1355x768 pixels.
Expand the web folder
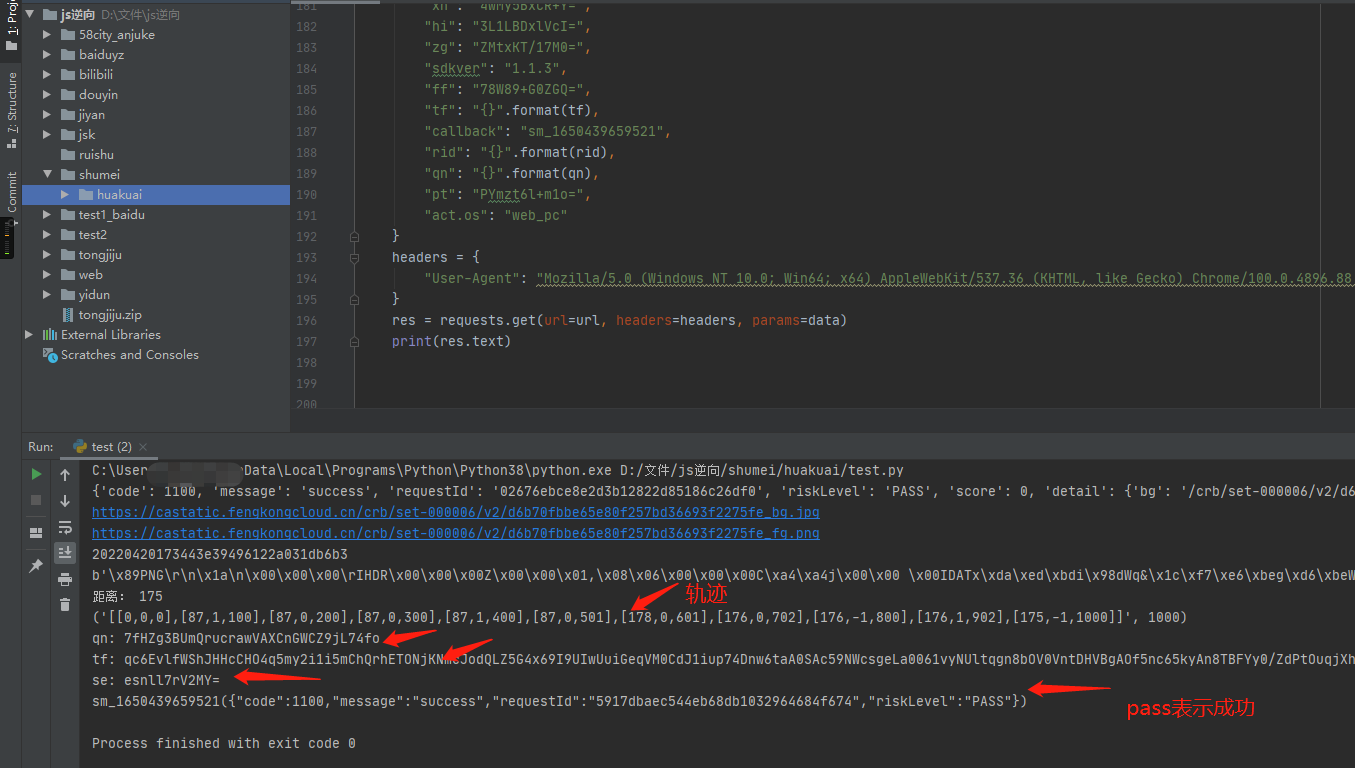pyautogui.click(x=47, y=275)
